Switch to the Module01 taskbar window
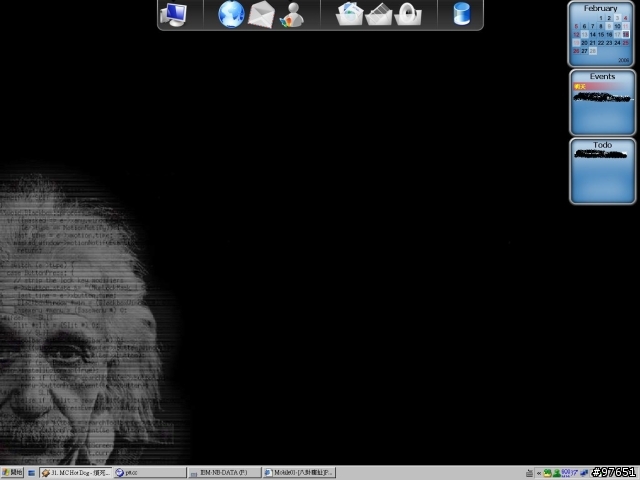 (x=299, y=473)
